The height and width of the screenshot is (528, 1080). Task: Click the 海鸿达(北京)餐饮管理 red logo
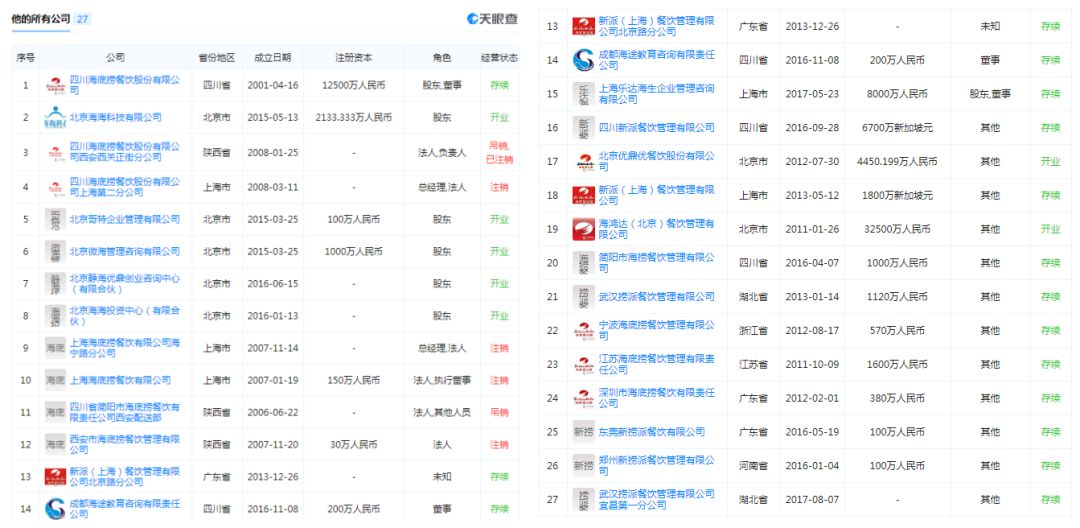[583, 229]
